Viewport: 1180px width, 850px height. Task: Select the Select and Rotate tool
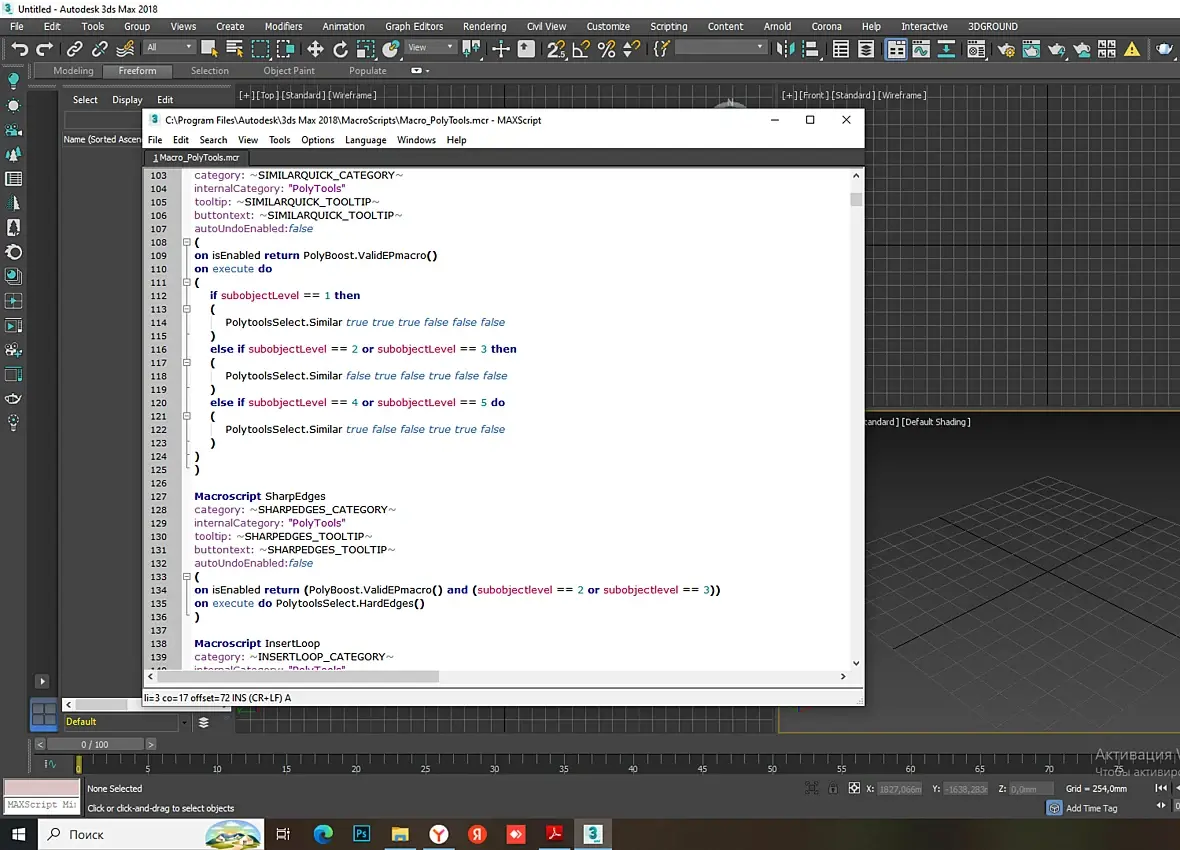(340, 48)
